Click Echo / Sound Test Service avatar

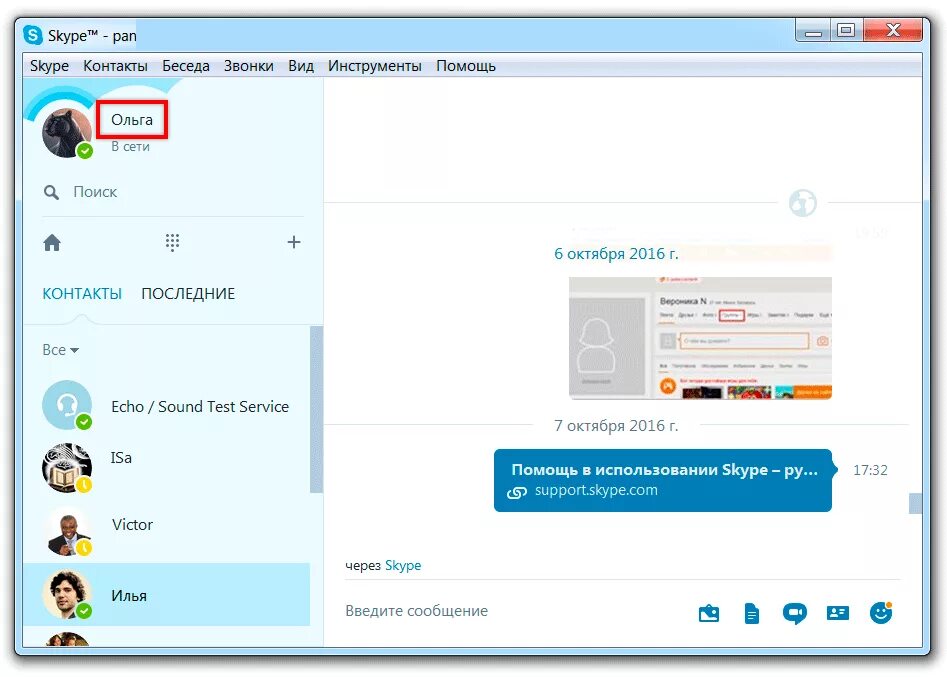coord(66,405)
